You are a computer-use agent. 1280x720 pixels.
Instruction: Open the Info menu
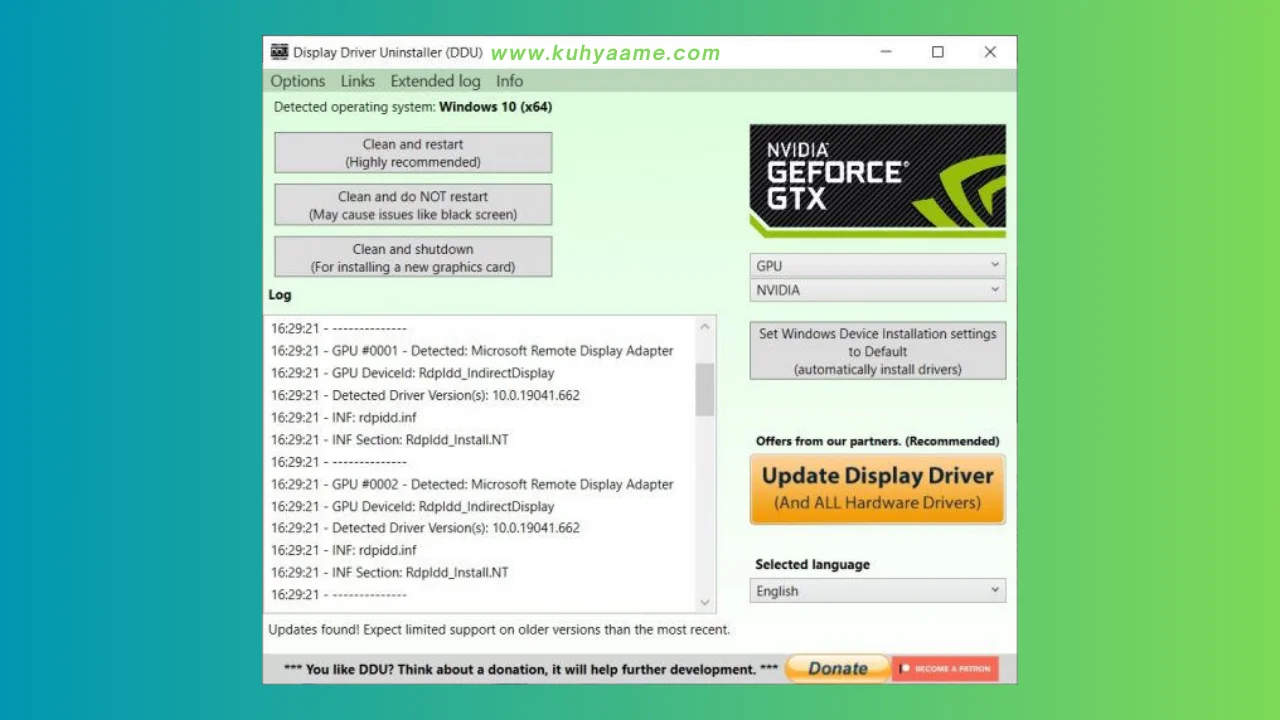[509, 81]
